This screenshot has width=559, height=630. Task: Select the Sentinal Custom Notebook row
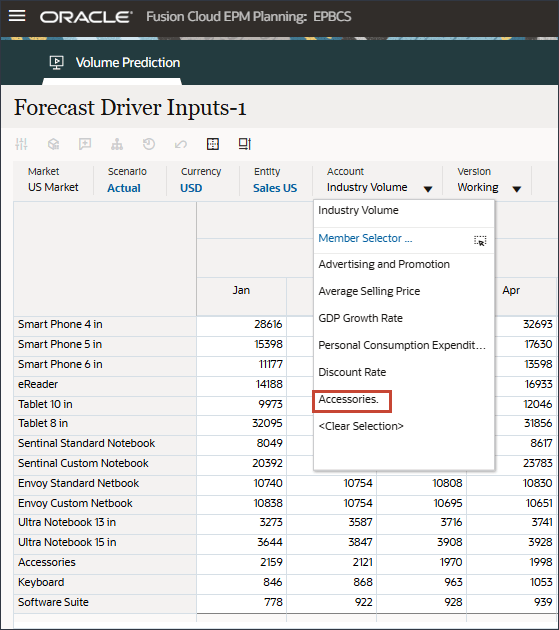click(x=105, y=465)
